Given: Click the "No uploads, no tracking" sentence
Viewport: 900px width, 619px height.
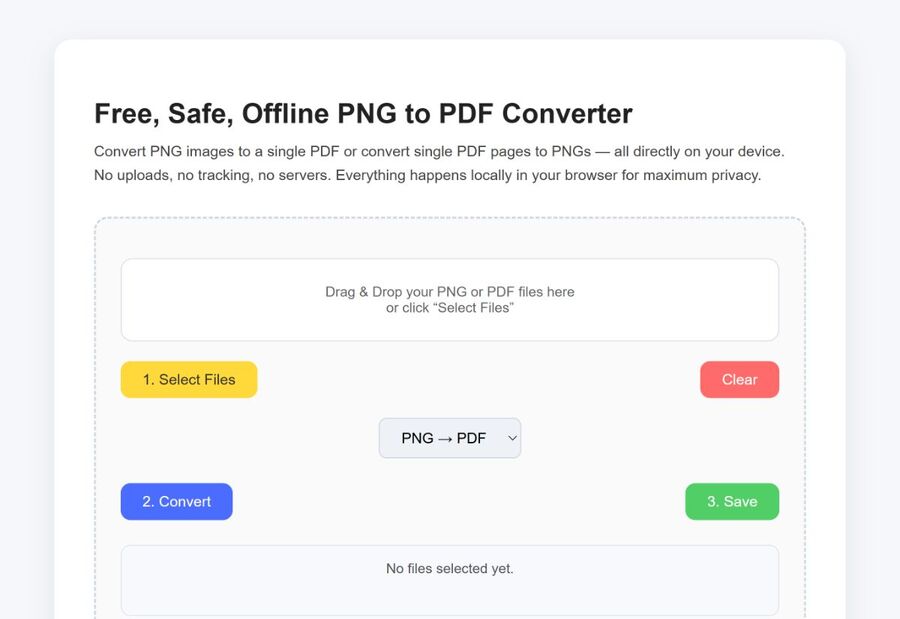Looking at the screenshot, I should [212, 176].
